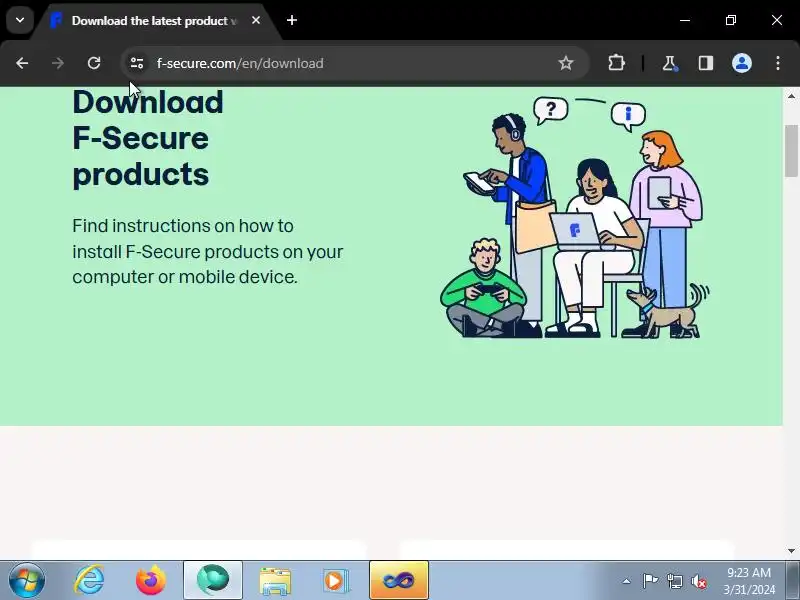Image resolution: width=800 pixels, height=600 pixels.
Task: Click the page scrollbar thumb
Action: point(791,151)
